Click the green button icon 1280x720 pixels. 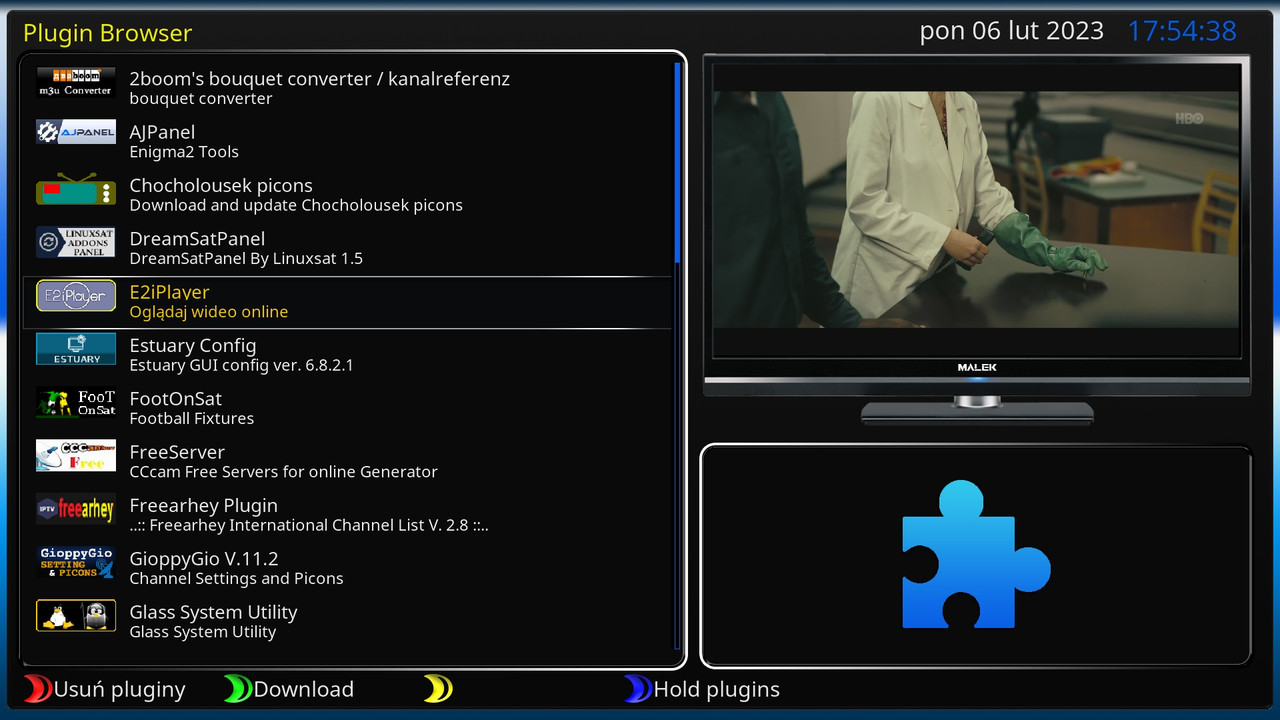pyautogui.click(x=238, y=689)
